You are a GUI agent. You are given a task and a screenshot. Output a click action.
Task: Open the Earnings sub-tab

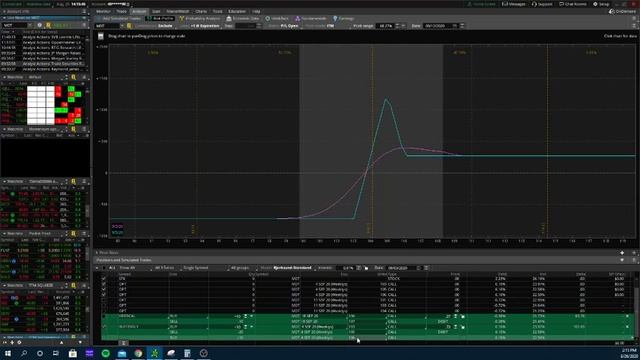(344, 18)
